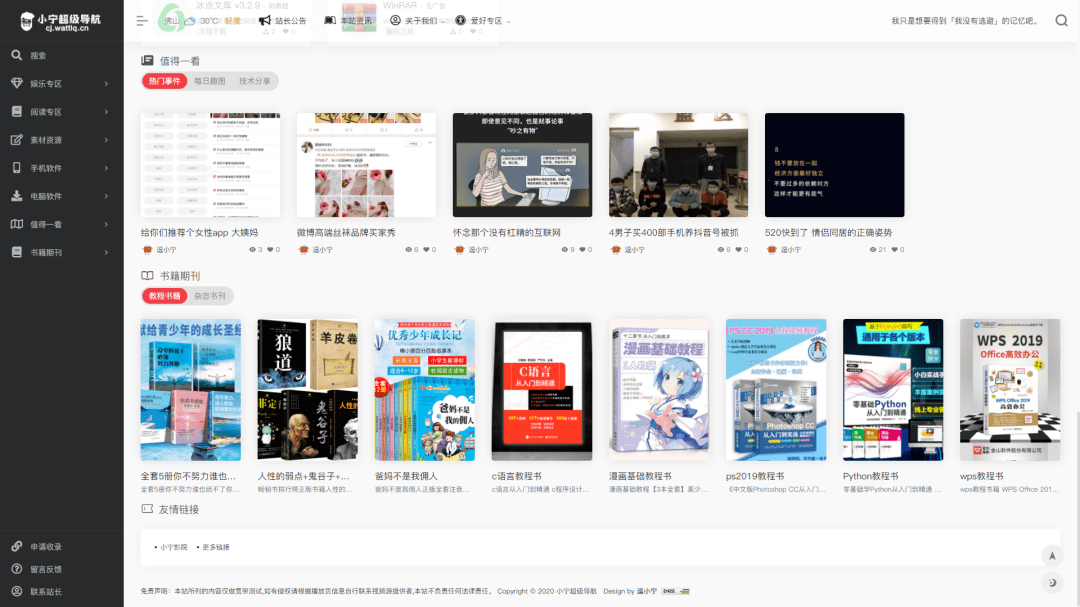The image size is (1080, 607).
Task: Click the 申请收录 link icon in sidebar
Action: (17, 546)
